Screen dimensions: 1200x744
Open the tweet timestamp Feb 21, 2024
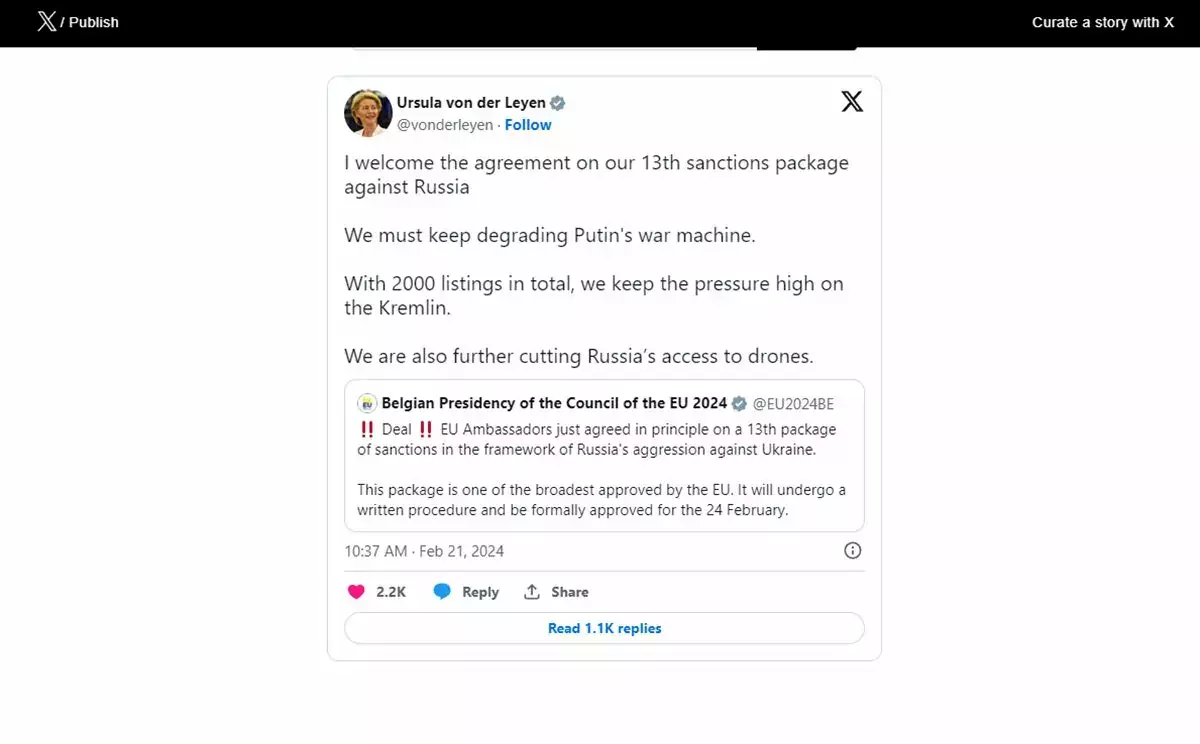pyautogui.click(x=424, y=551)
